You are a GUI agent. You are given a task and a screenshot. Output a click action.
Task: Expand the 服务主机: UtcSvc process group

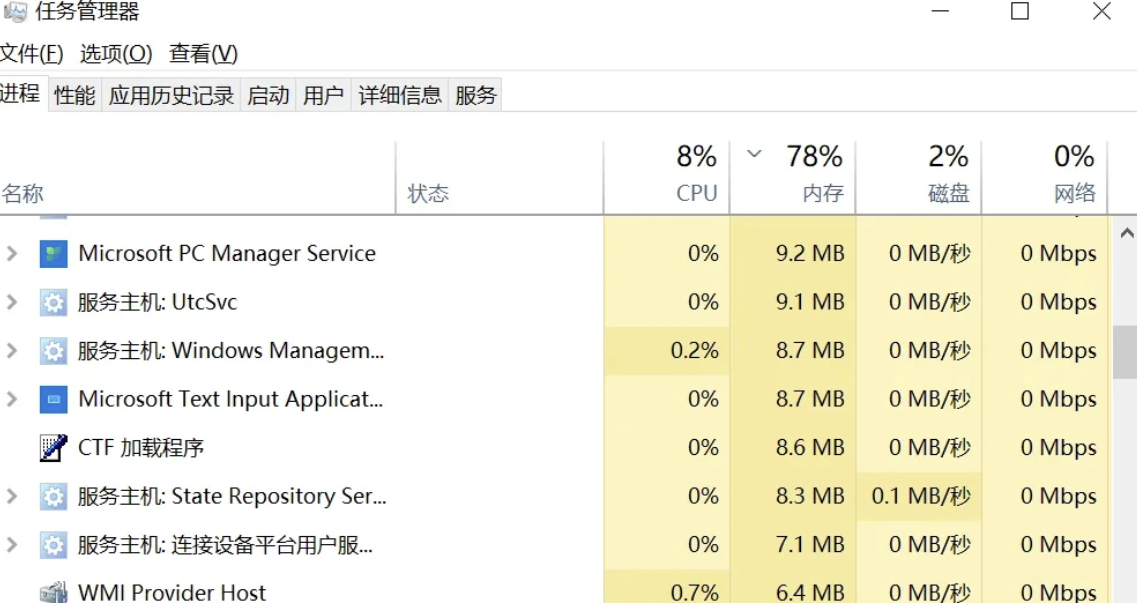coord(12,302)
